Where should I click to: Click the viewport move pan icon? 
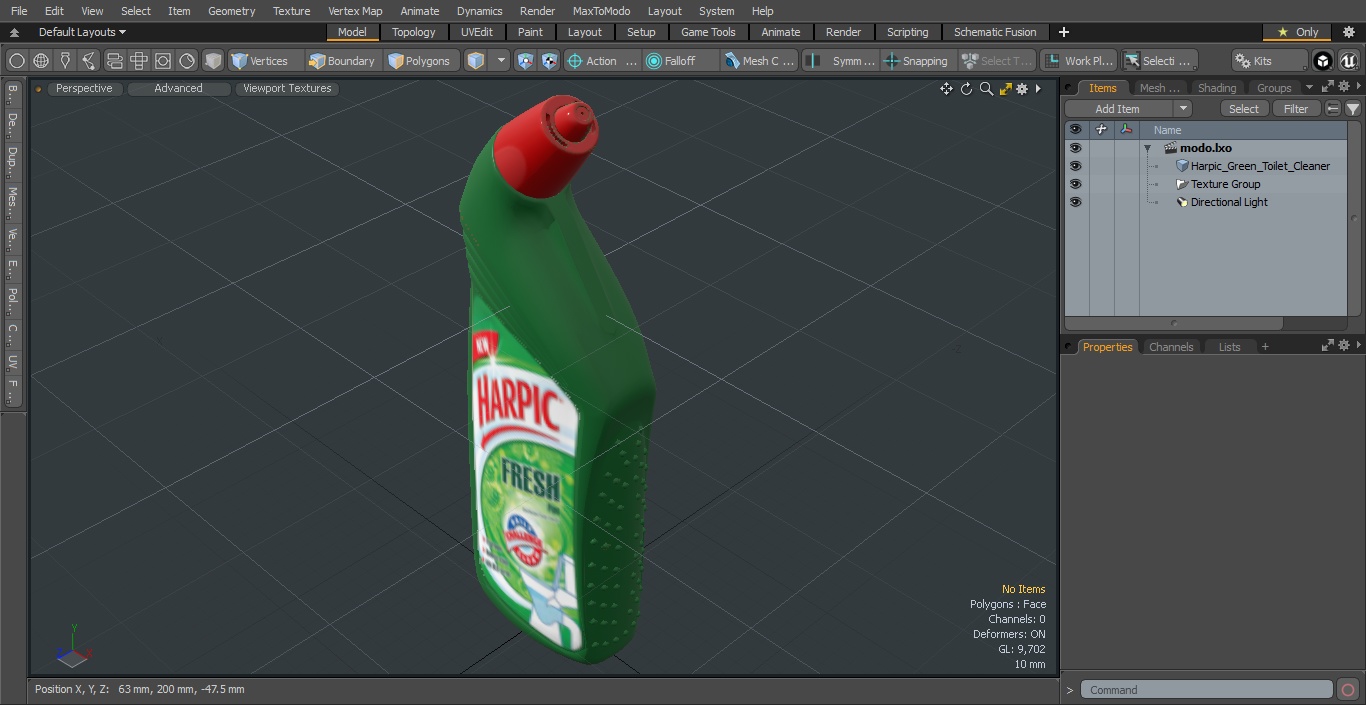[x=946, y=89]
